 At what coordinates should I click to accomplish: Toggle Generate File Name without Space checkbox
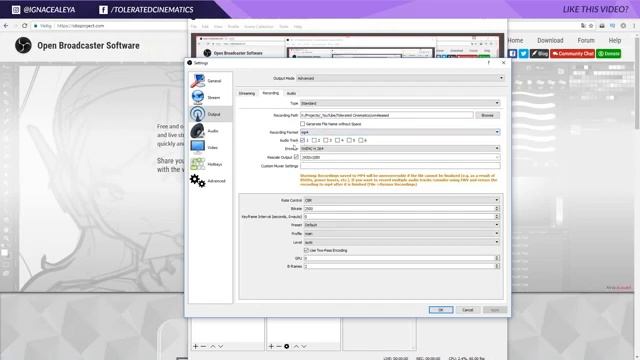[x=302, y=123]
